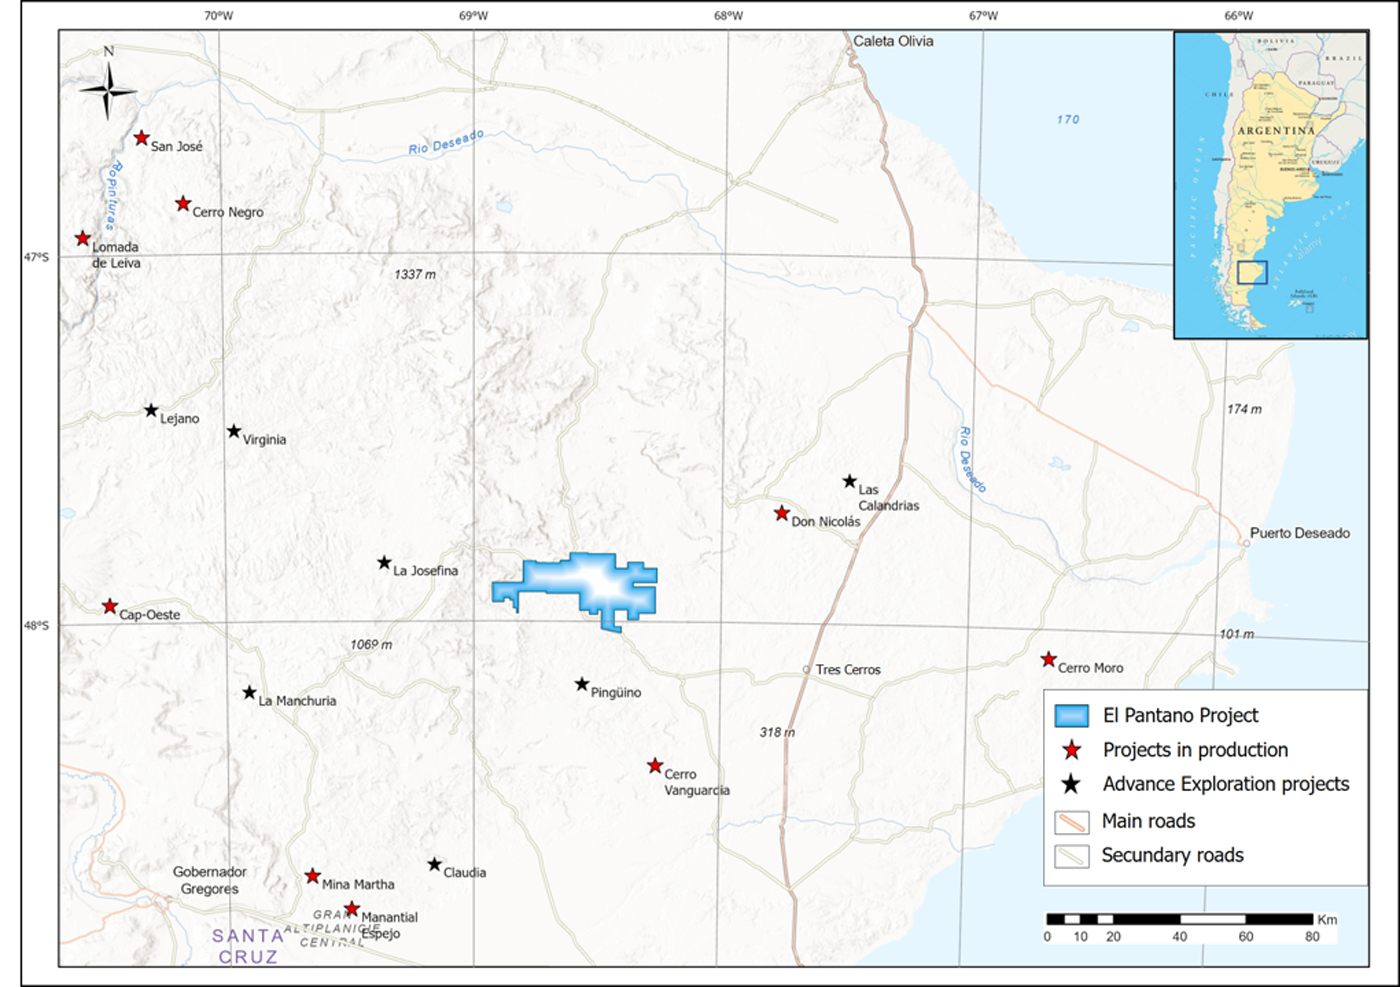
Task: Select the Claudia black star marker
Action: click(435, 865)
